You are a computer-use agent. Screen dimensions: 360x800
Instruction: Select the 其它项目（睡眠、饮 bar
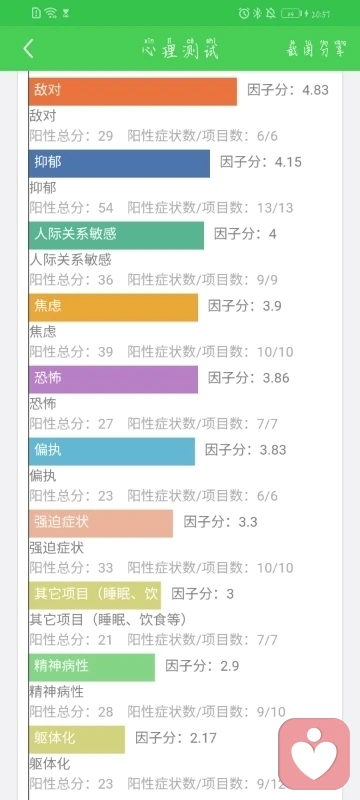coord(95,595)
